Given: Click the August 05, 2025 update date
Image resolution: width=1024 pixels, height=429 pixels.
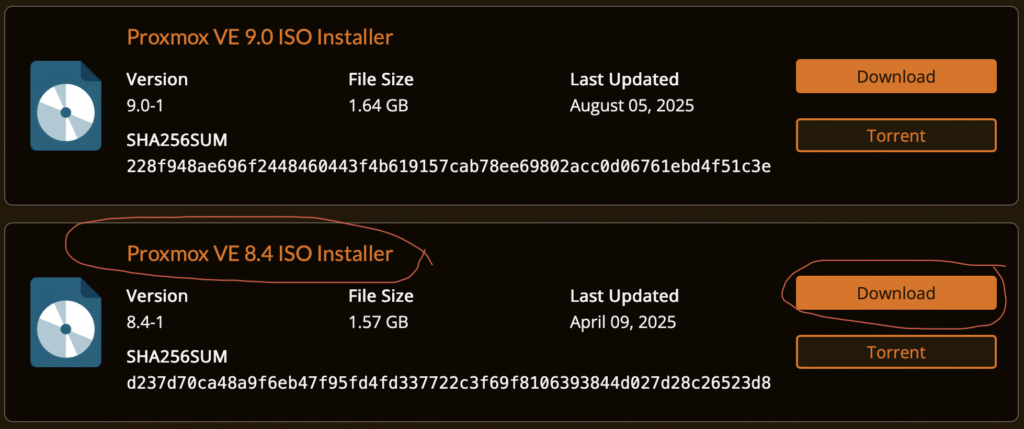Looking at the screenshot, I should (x=631, y=105).
